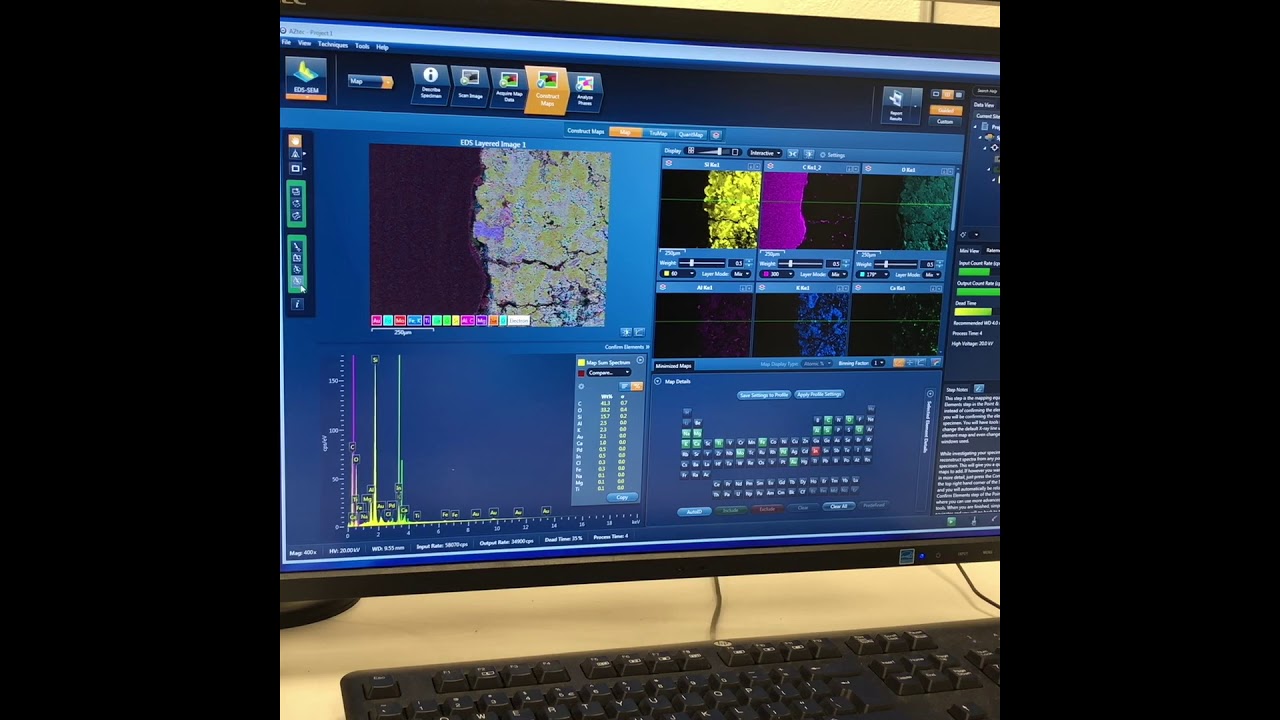Open the Acquire Map Data step

508,88
